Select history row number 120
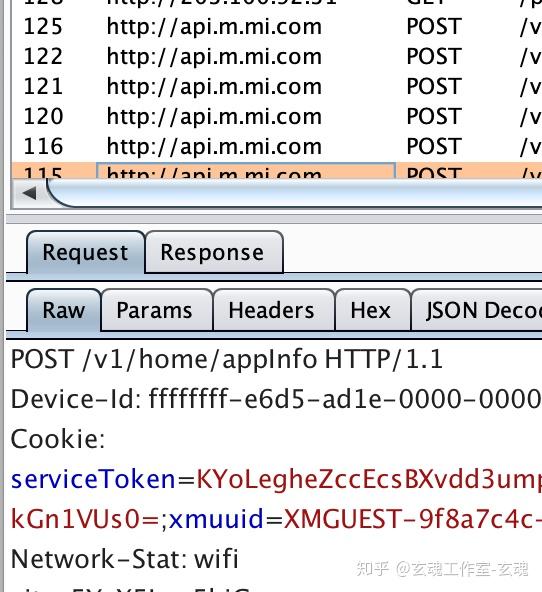This screenshot has height=592, width=542. click(x=277, y=116)
